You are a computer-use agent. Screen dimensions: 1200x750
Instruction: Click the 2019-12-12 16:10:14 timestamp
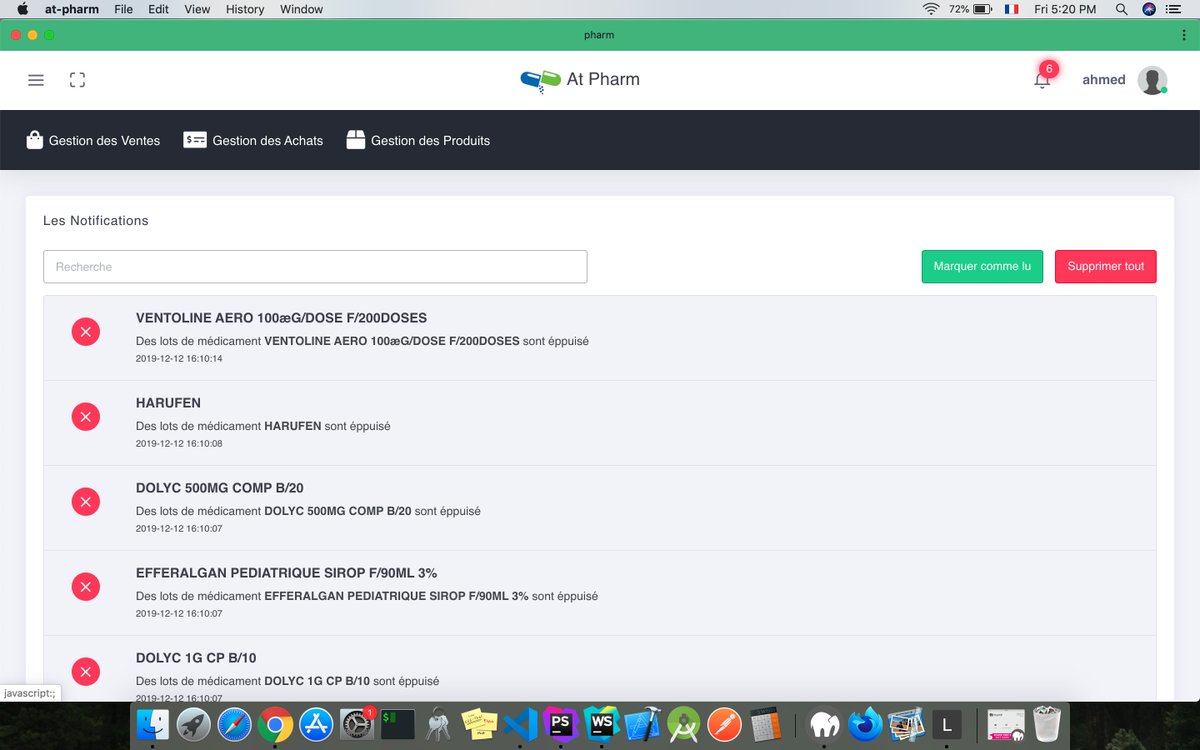(179, 358)
